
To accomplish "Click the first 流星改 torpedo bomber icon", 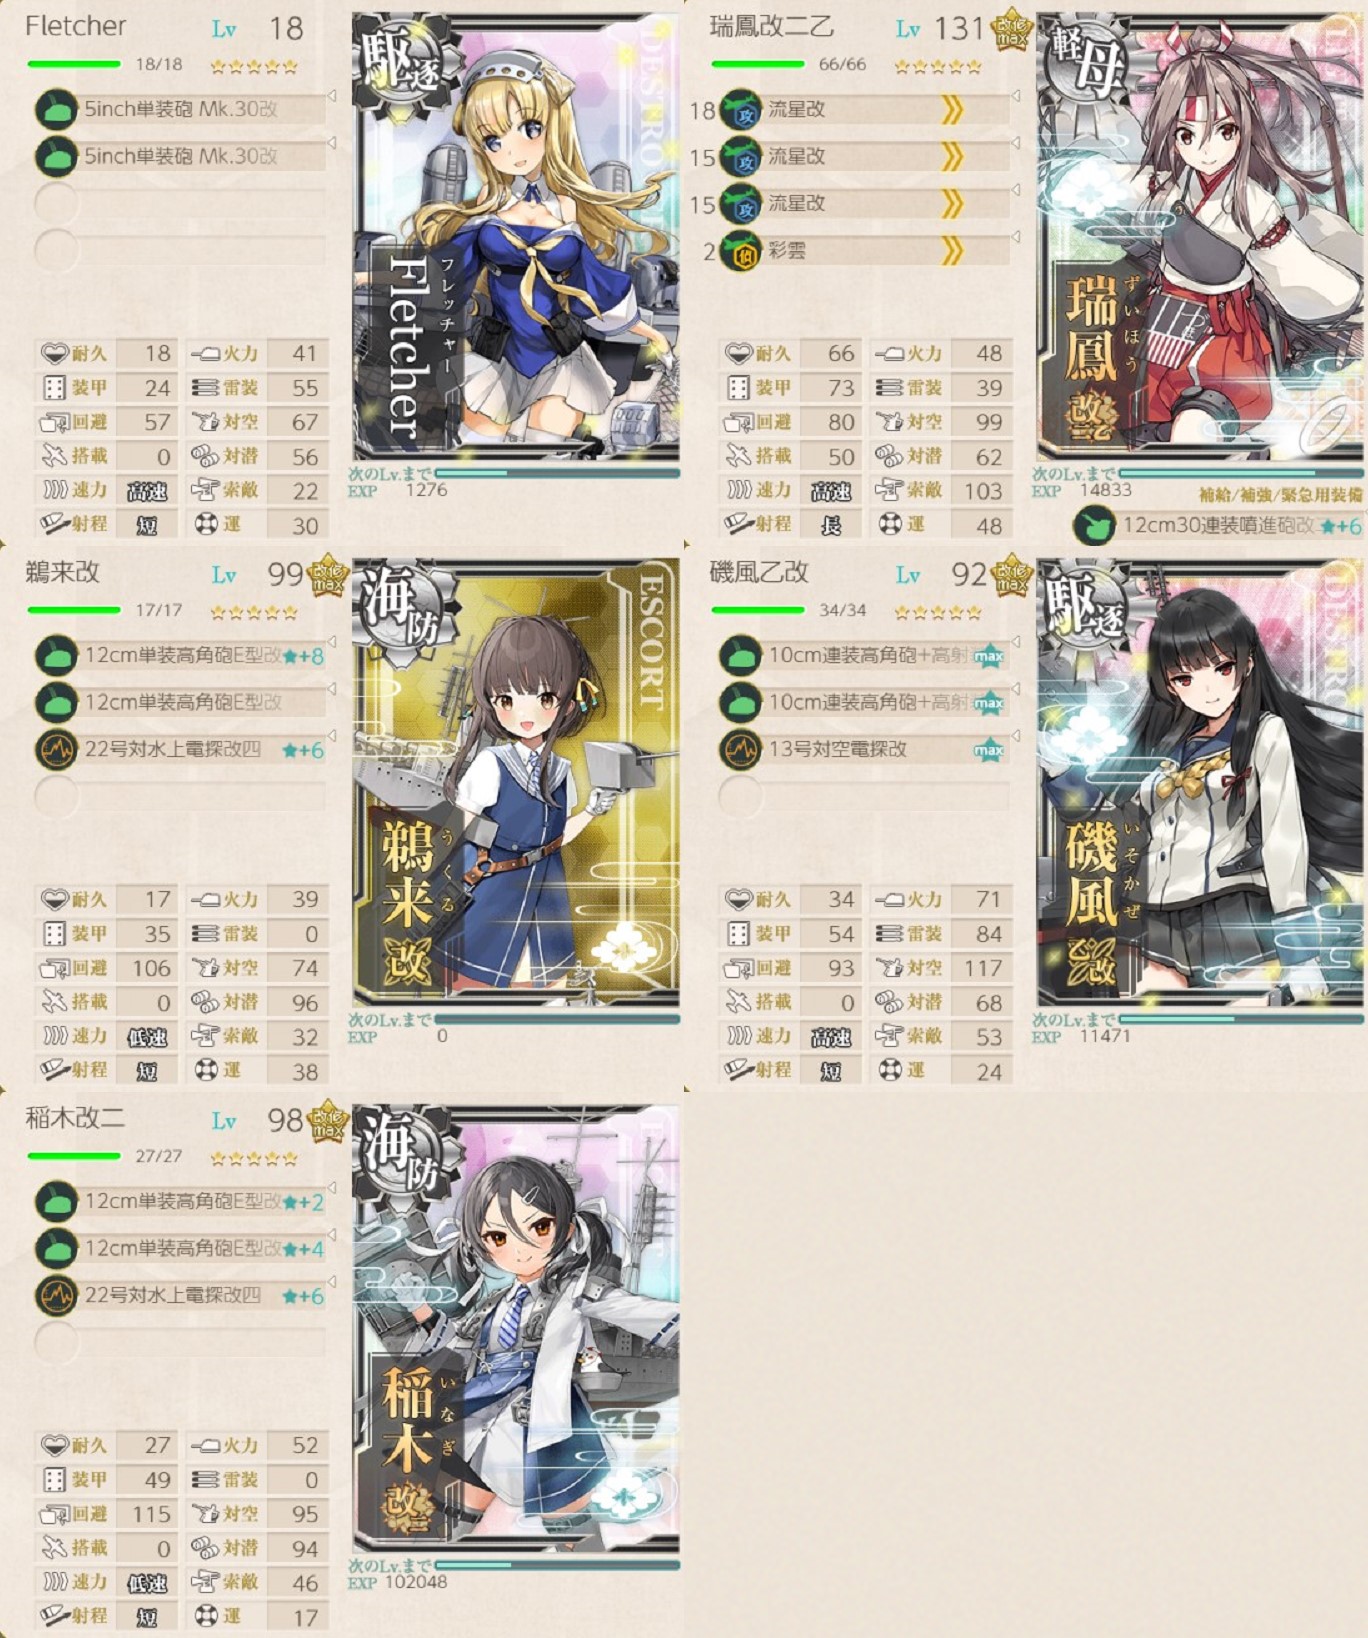I will click(741, 109).
